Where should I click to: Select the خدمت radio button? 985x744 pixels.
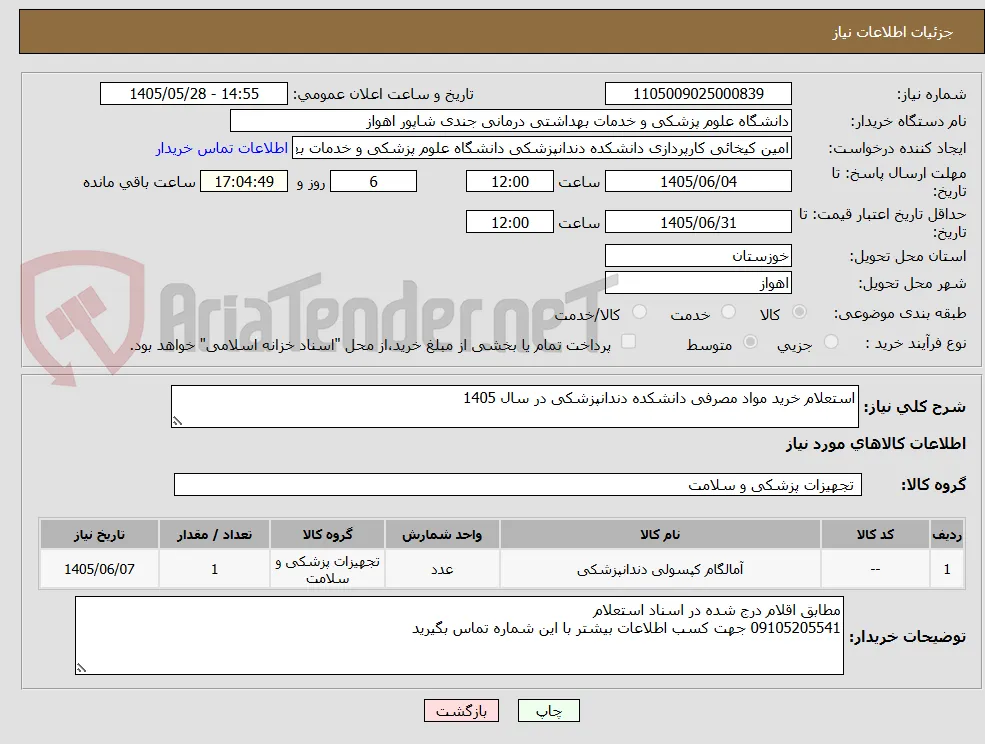[729, 312]
